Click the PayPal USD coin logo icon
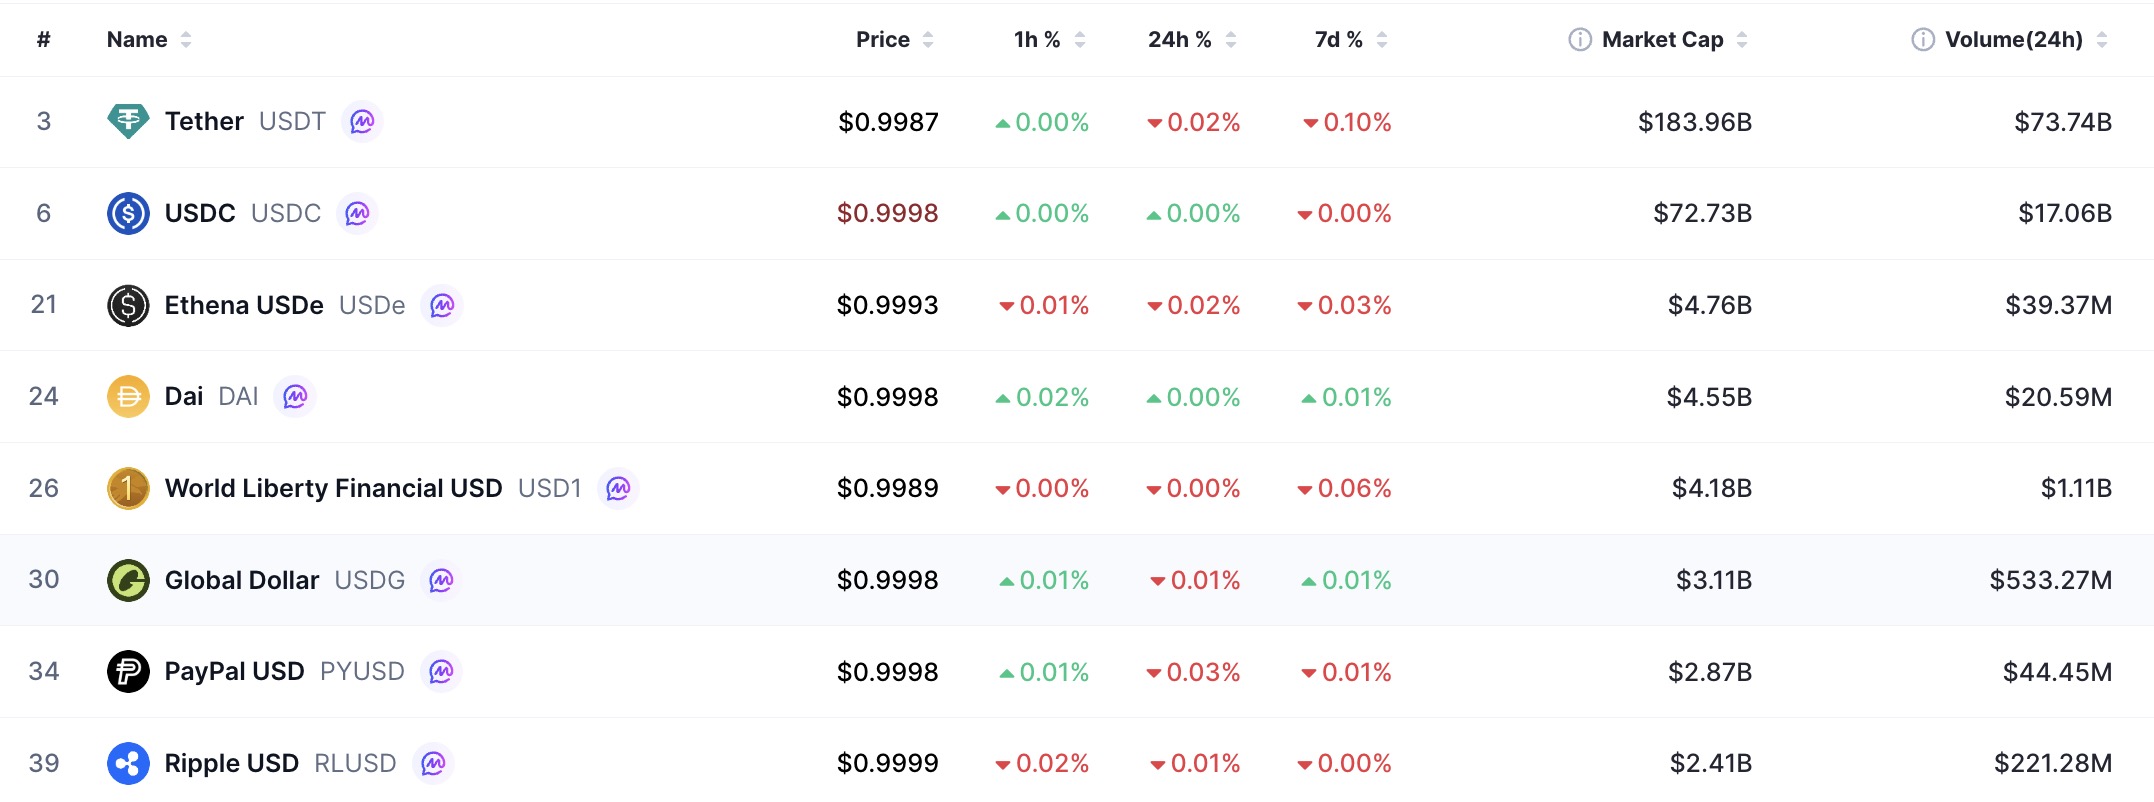The width and height of the screenshot is (2154, 802). pyautogui.click(x=128, y=672)
